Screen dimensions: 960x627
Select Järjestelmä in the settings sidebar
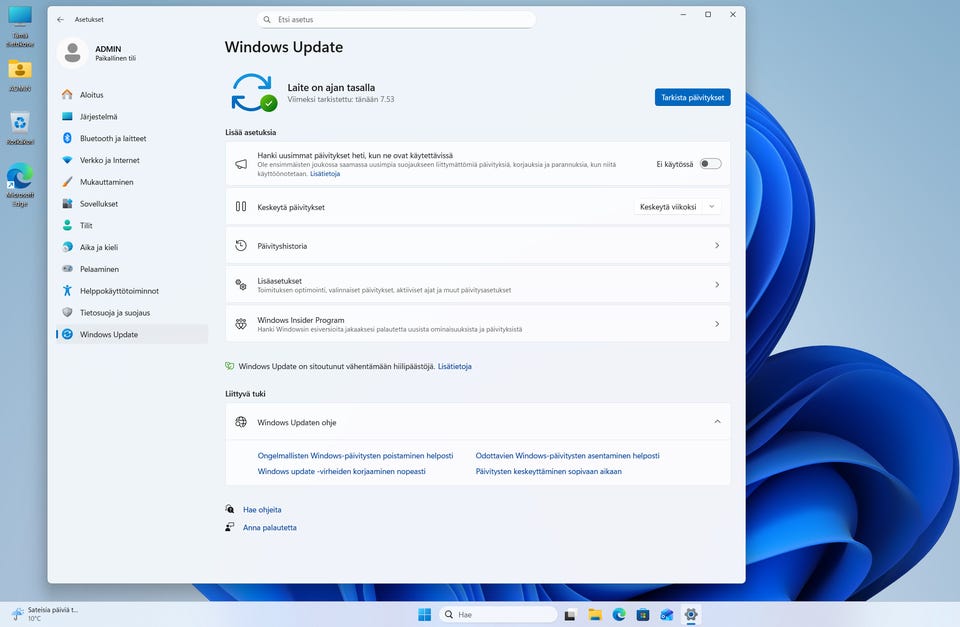click(132, 116)
